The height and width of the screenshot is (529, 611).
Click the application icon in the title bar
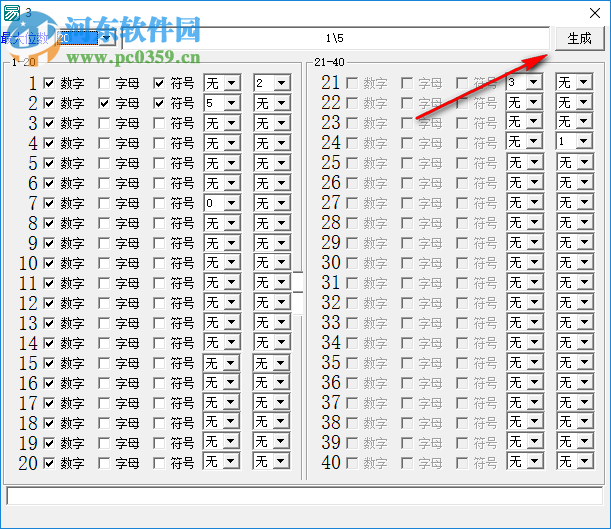[12, 12]
